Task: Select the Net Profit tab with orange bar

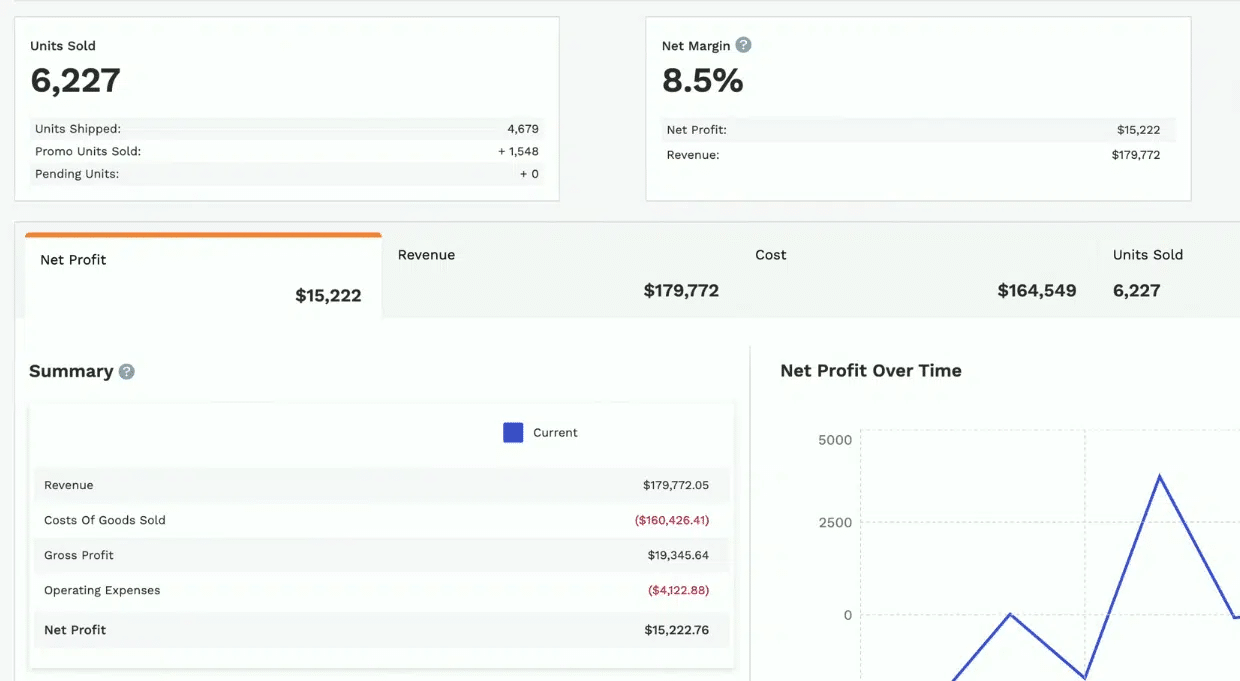Action: [203, 277]
